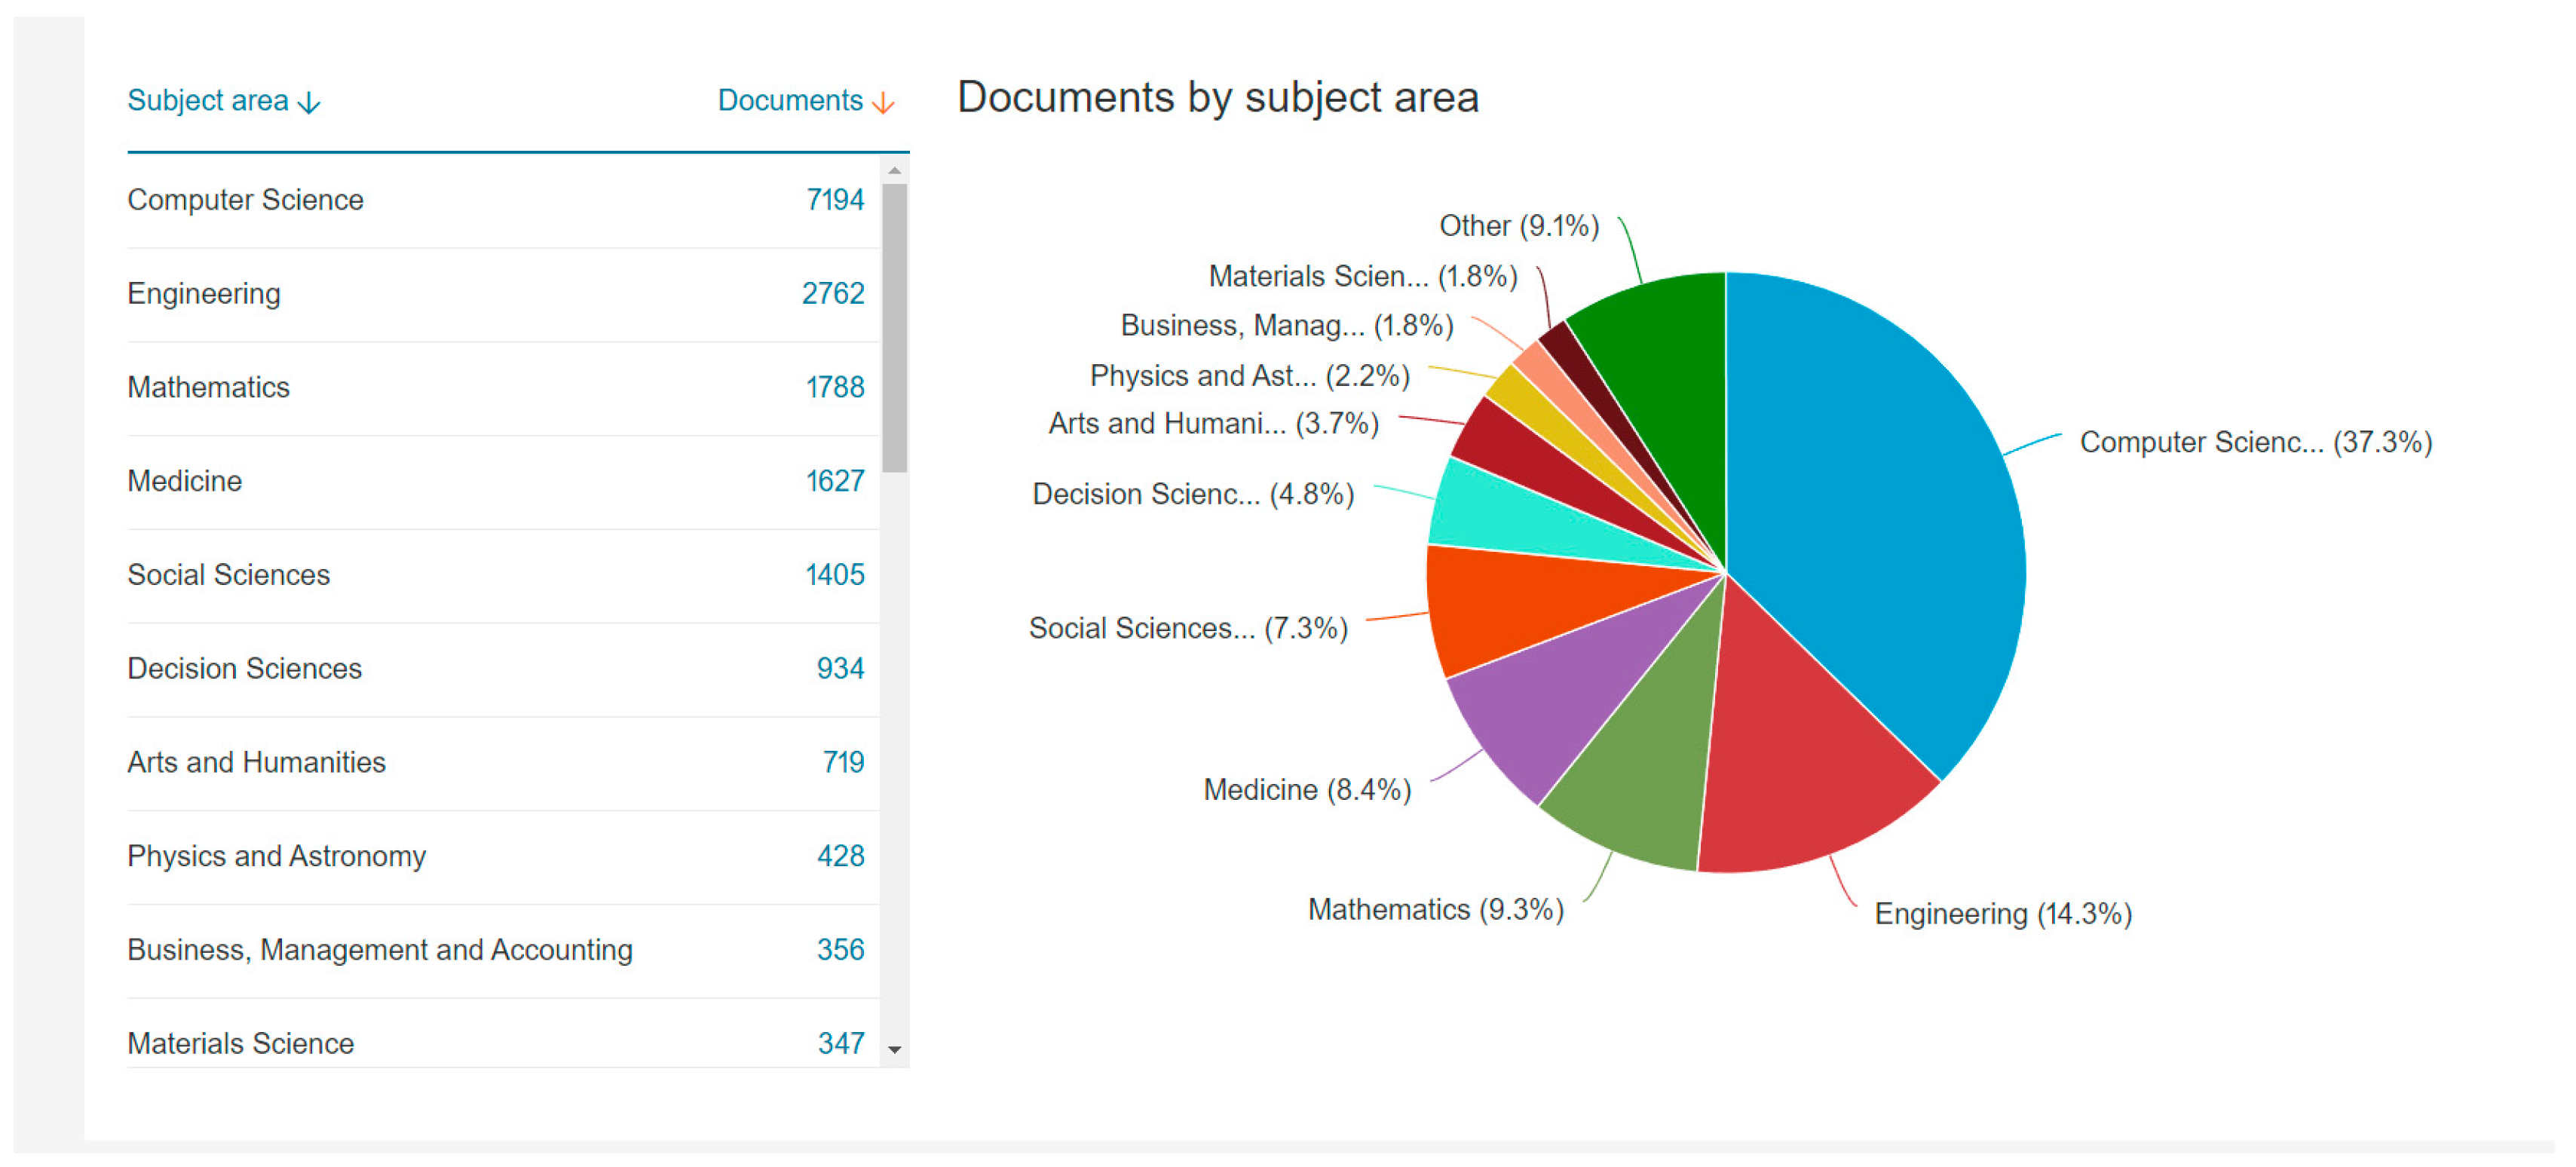The width and height of the screenshot is (2576, 1167).
Task: Click Physics and Astronomy count 428
Action: pyautogui.click(x=839, y=857)
